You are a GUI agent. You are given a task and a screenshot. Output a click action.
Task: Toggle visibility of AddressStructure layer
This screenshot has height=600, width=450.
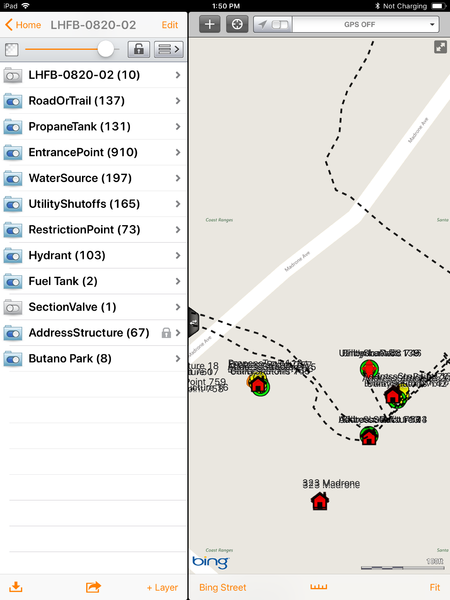tap(13, 333)
